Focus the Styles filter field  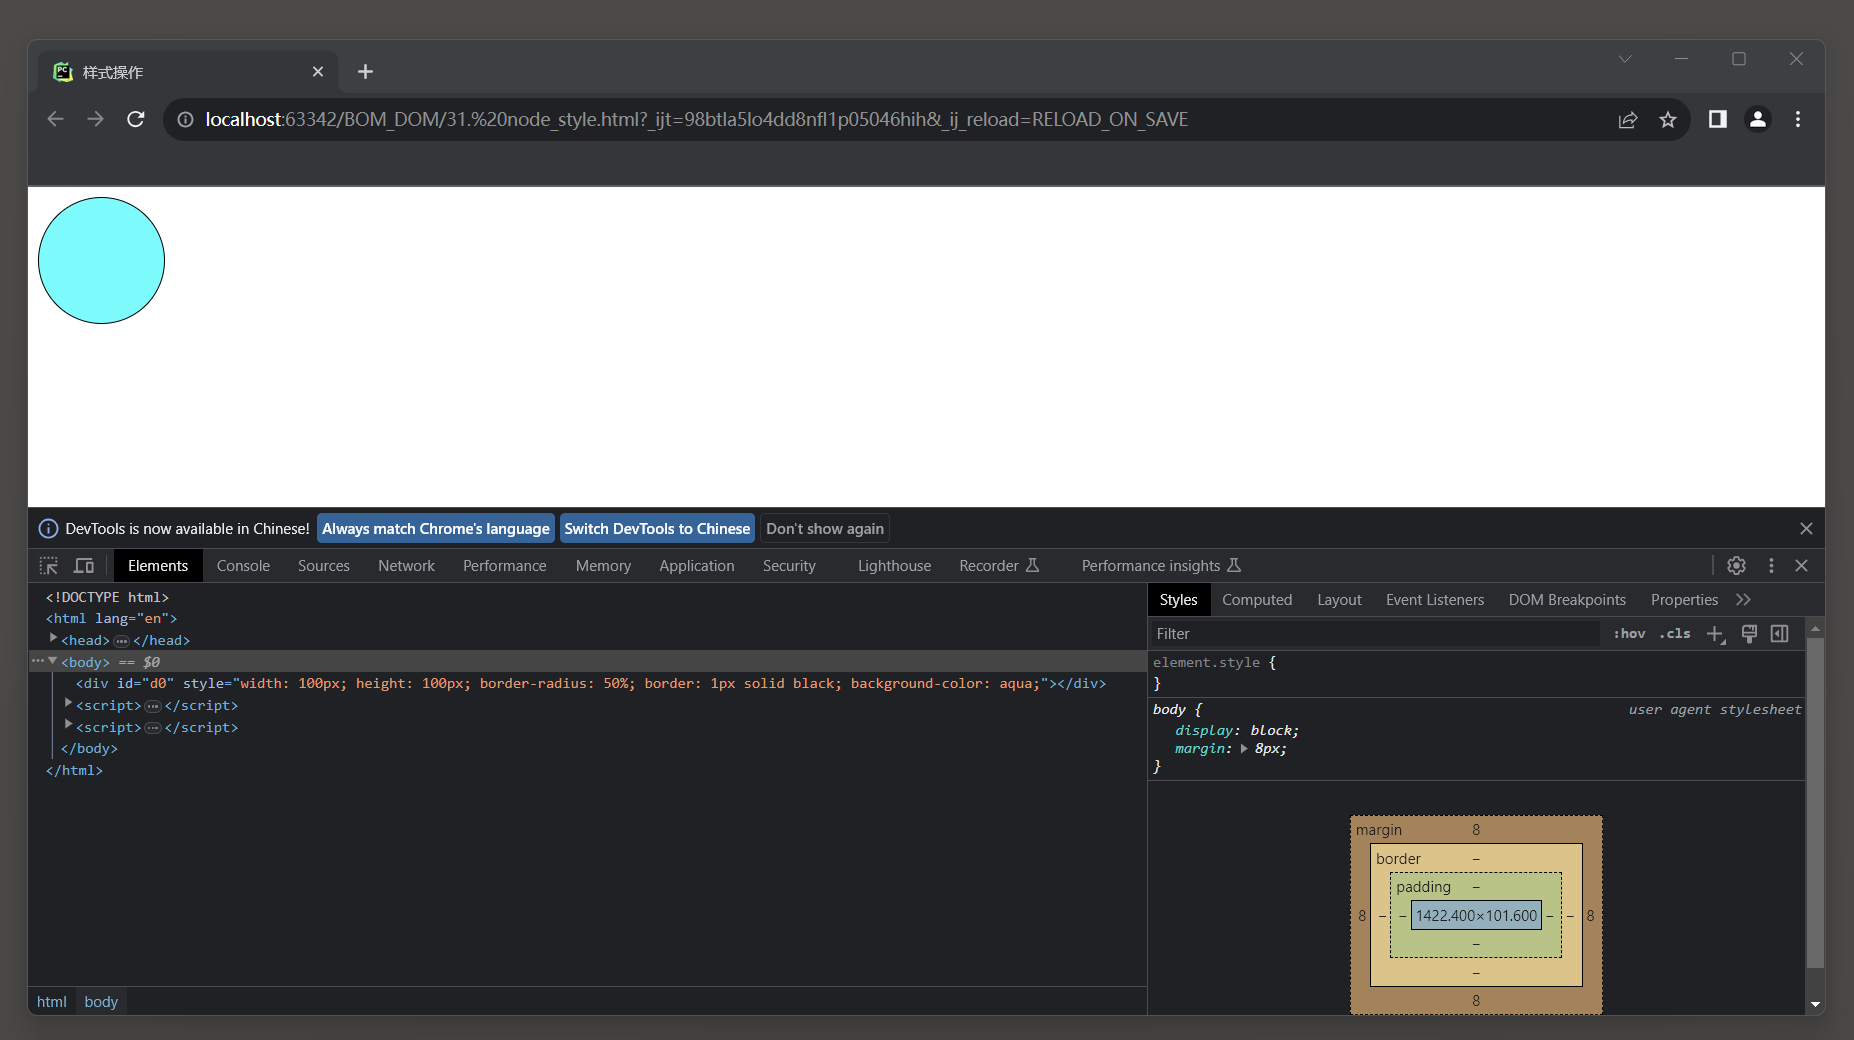(x=1375, y=634)
